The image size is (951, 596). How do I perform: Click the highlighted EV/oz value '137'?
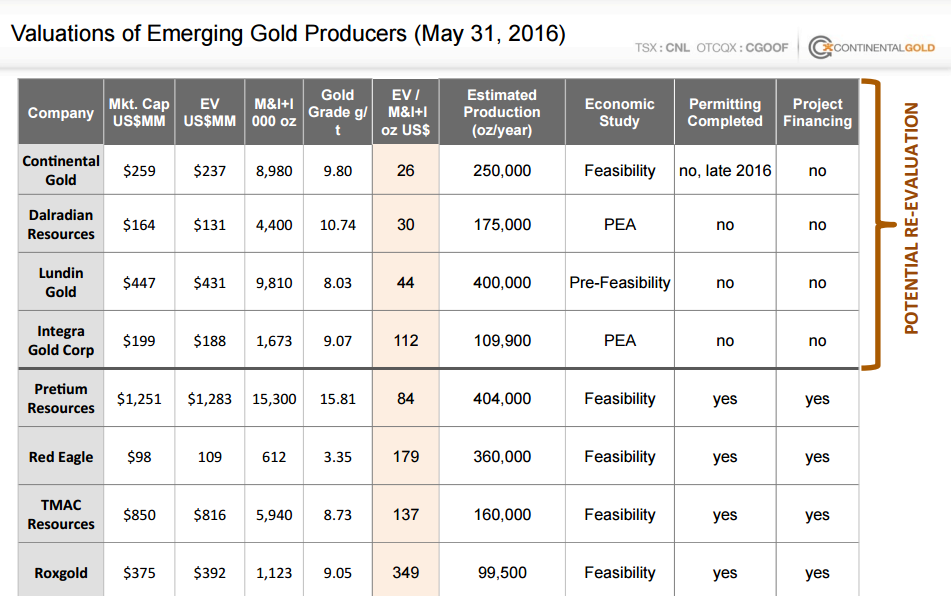405,515
